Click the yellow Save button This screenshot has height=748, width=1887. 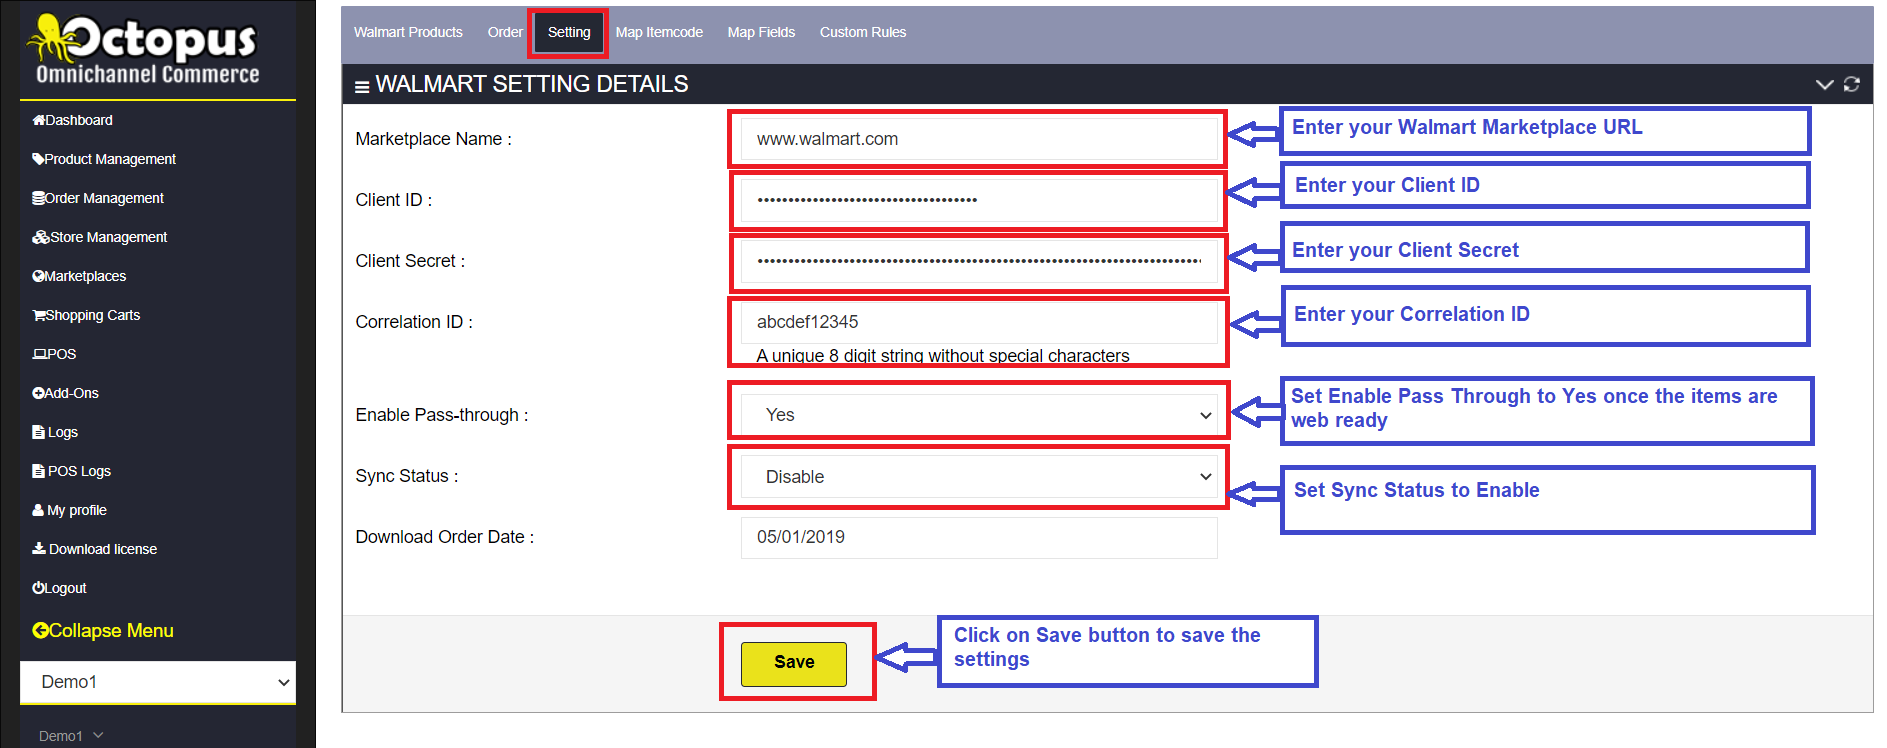794,663
